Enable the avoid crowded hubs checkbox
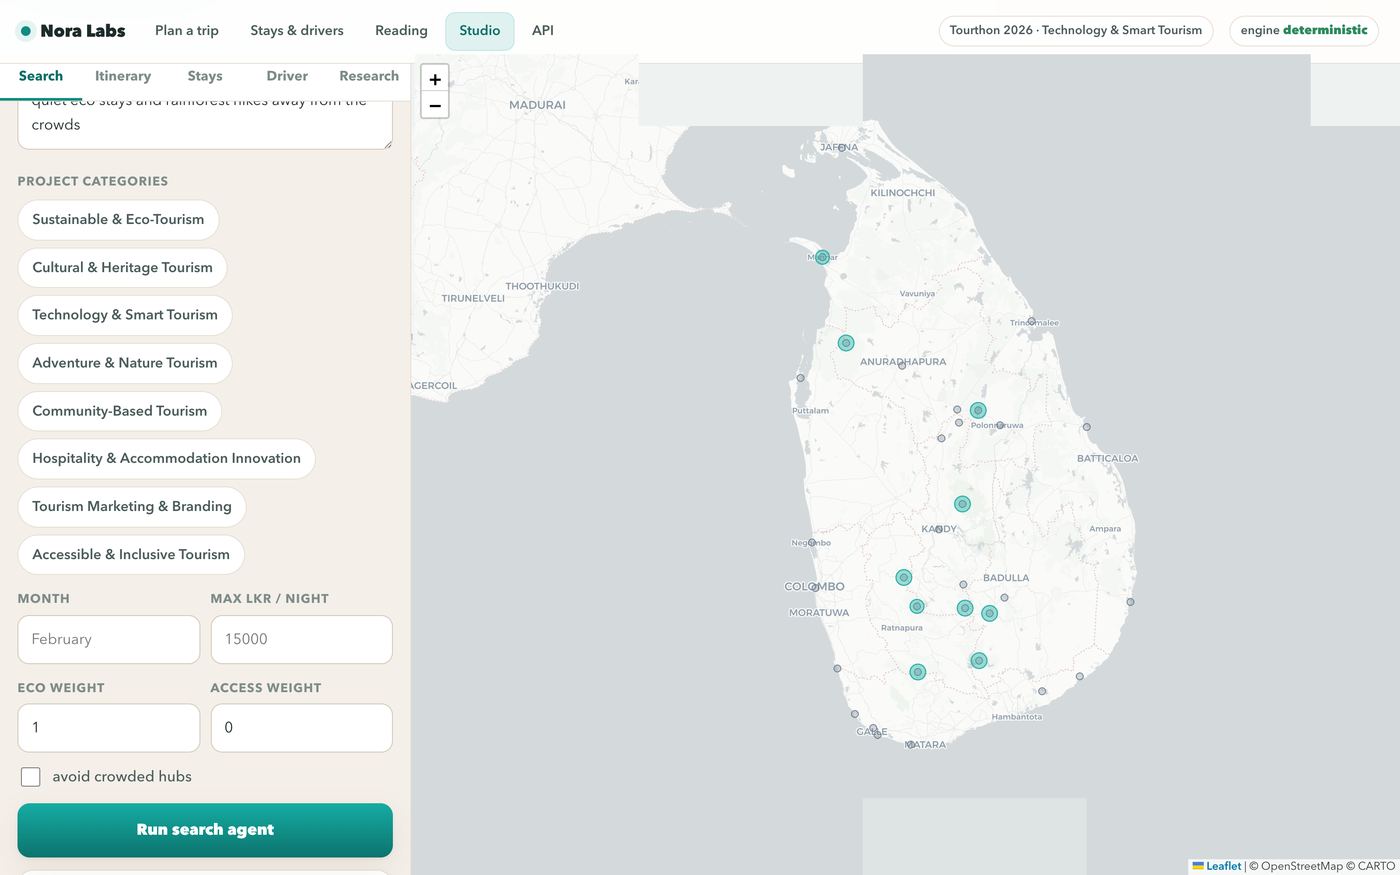1400x875 pixels. click(31, 777)
